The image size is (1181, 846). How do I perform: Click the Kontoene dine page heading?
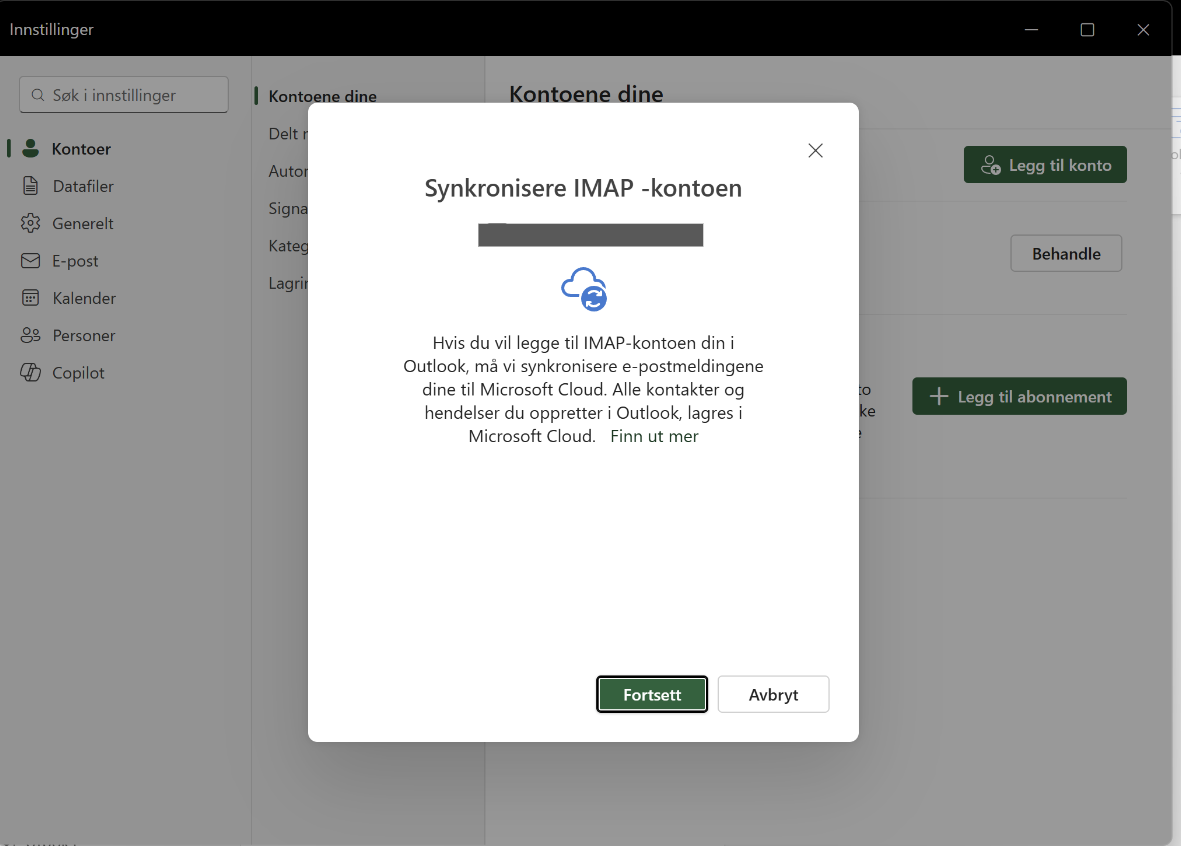click(586, 94)
